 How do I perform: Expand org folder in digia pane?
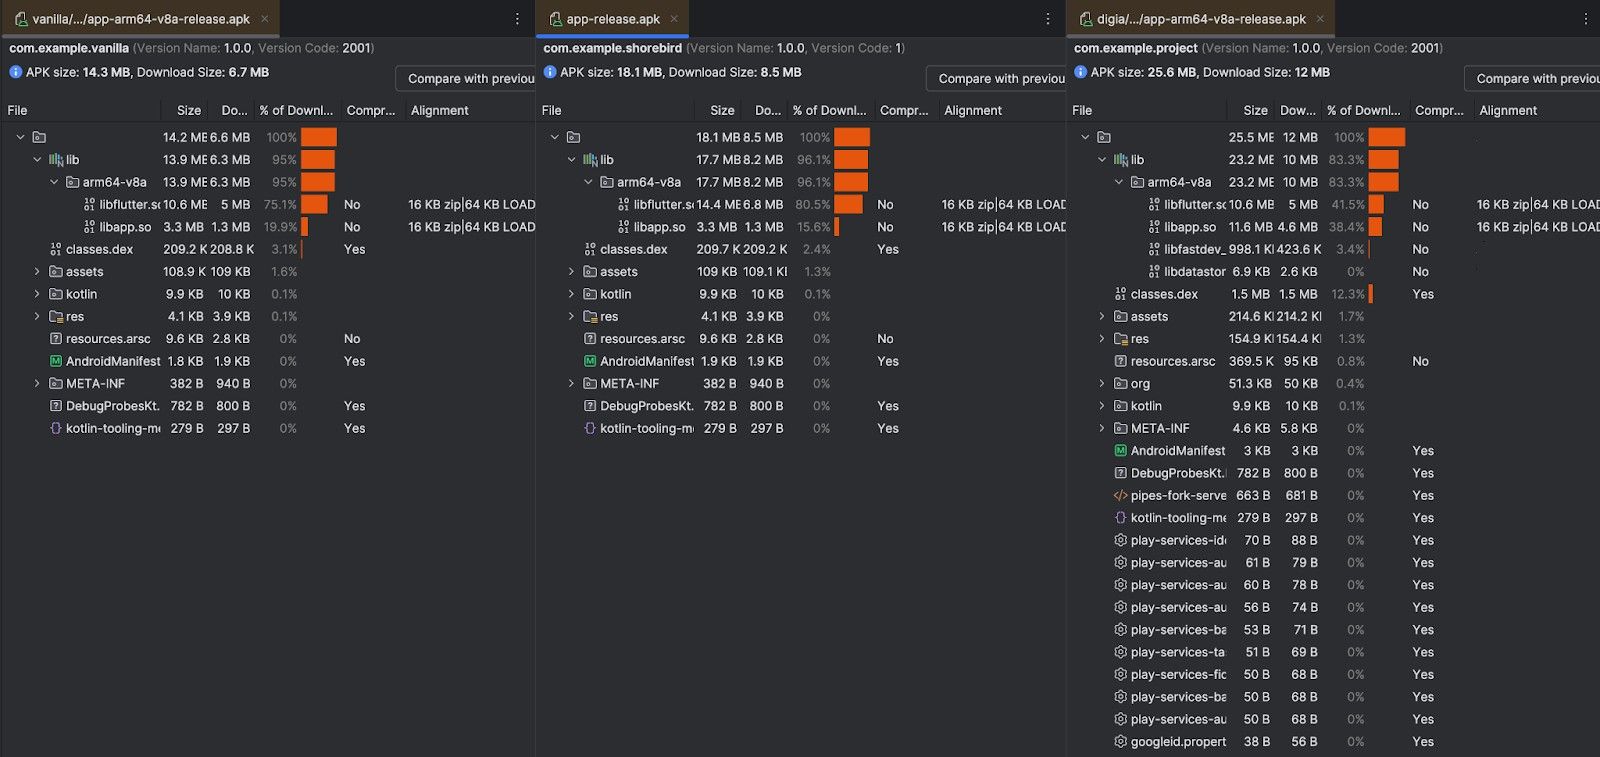[x=1102, y=384]
